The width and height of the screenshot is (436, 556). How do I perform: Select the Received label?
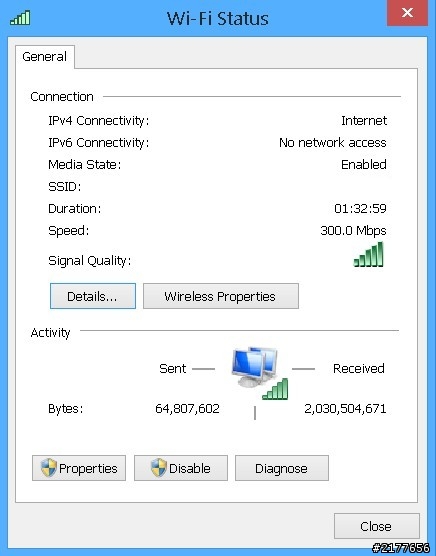359,369
